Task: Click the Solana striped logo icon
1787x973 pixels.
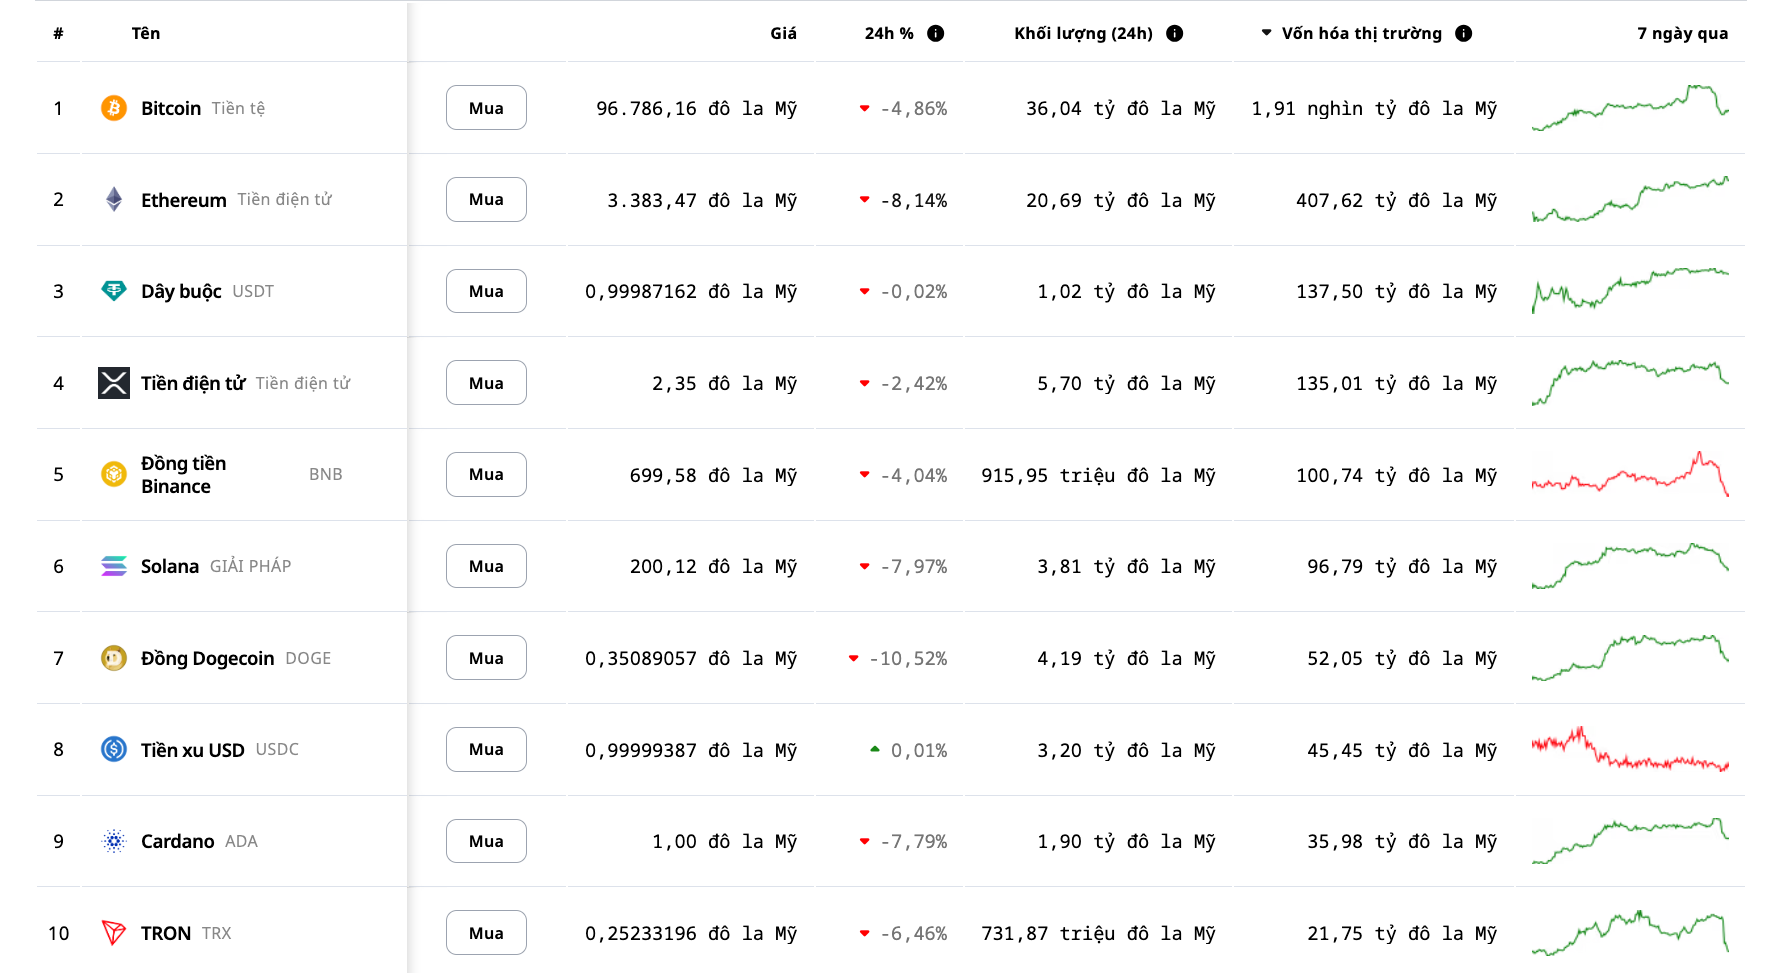Action: (114, 566)
